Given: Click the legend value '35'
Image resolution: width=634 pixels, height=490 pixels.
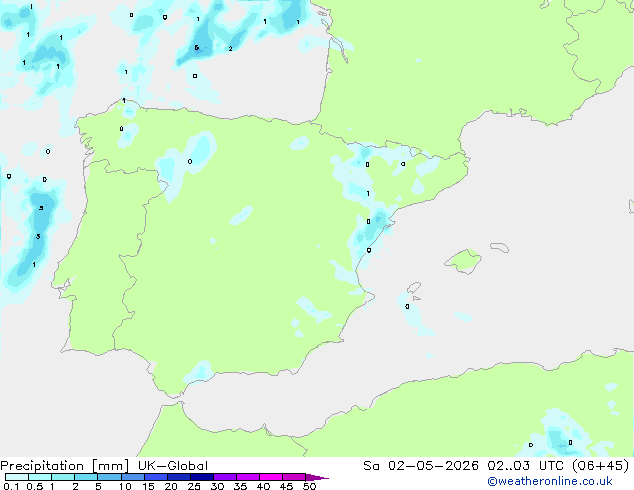Looking at the screenshot, I should coord(240,486).
